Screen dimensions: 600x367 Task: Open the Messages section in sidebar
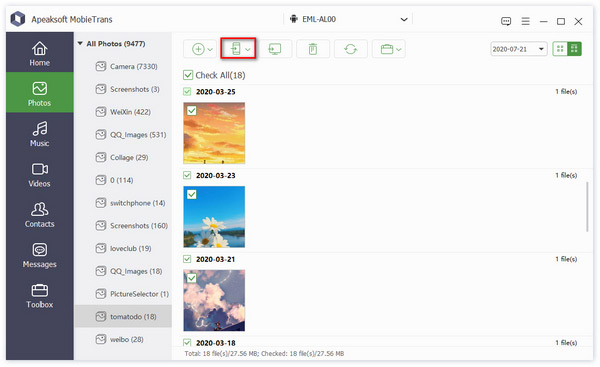39,255
